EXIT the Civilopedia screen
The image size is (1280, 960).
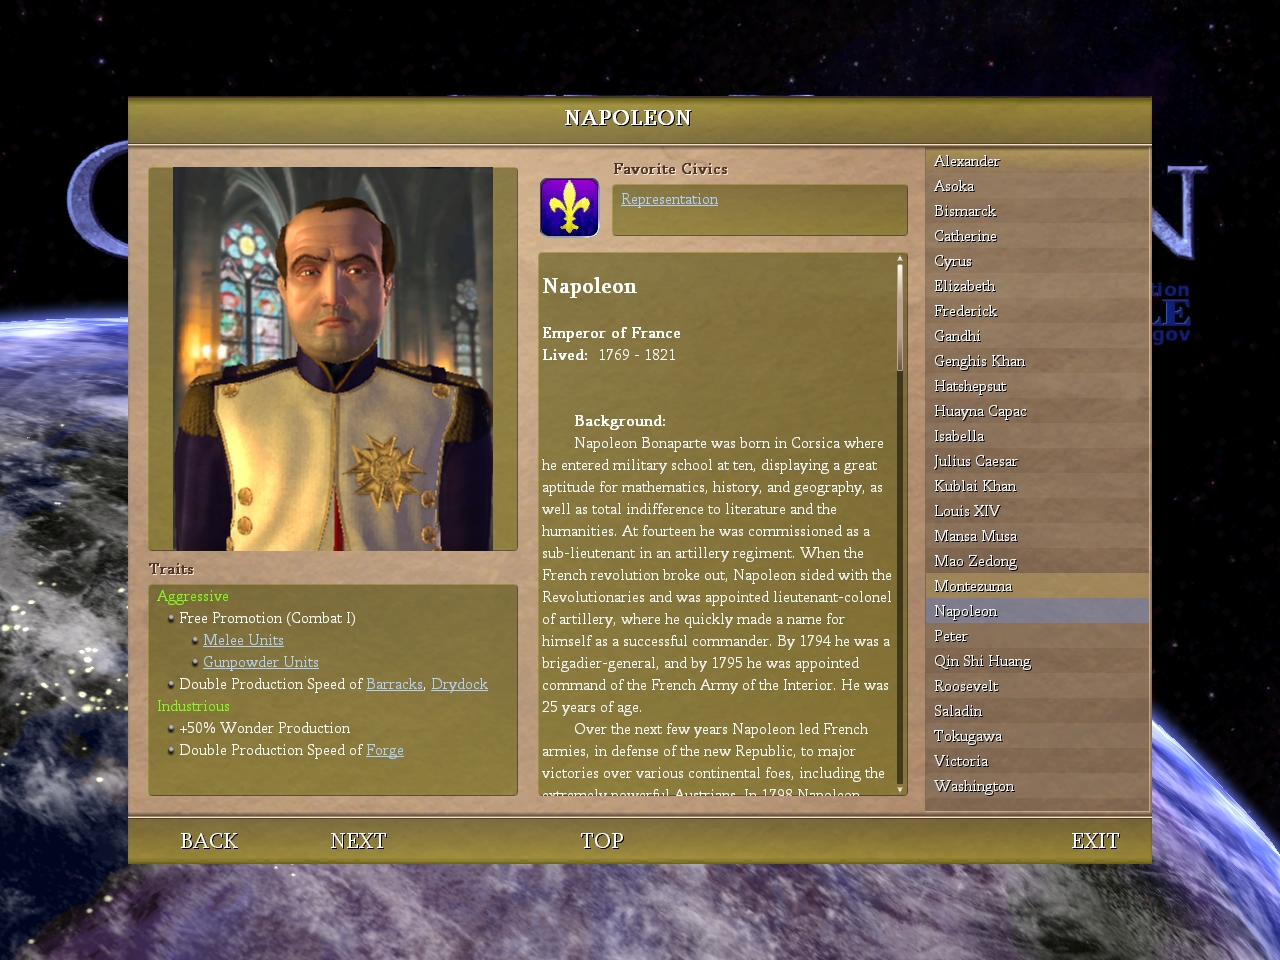(x=1095, y=841)
